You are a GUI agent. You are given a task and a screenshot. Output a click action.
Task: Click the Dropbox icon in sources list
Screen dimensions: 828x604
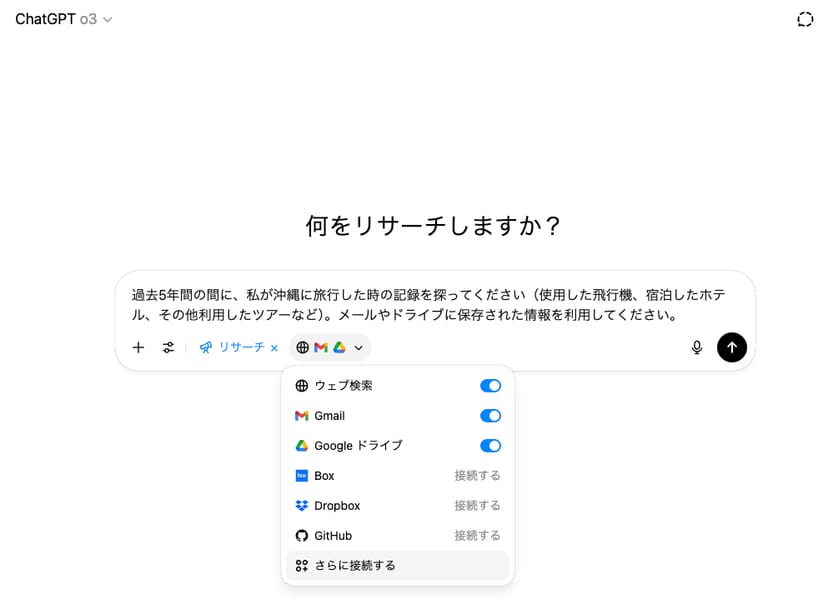pyautogui.click(x=302, y=506)
